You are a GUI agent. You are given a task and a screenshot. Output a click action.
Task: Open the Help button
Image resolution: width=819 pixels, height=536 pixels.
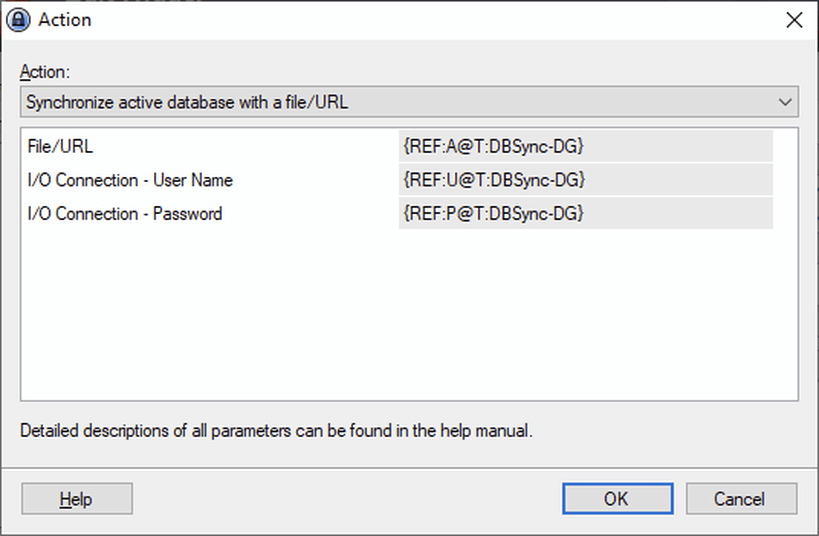[76, 498]
